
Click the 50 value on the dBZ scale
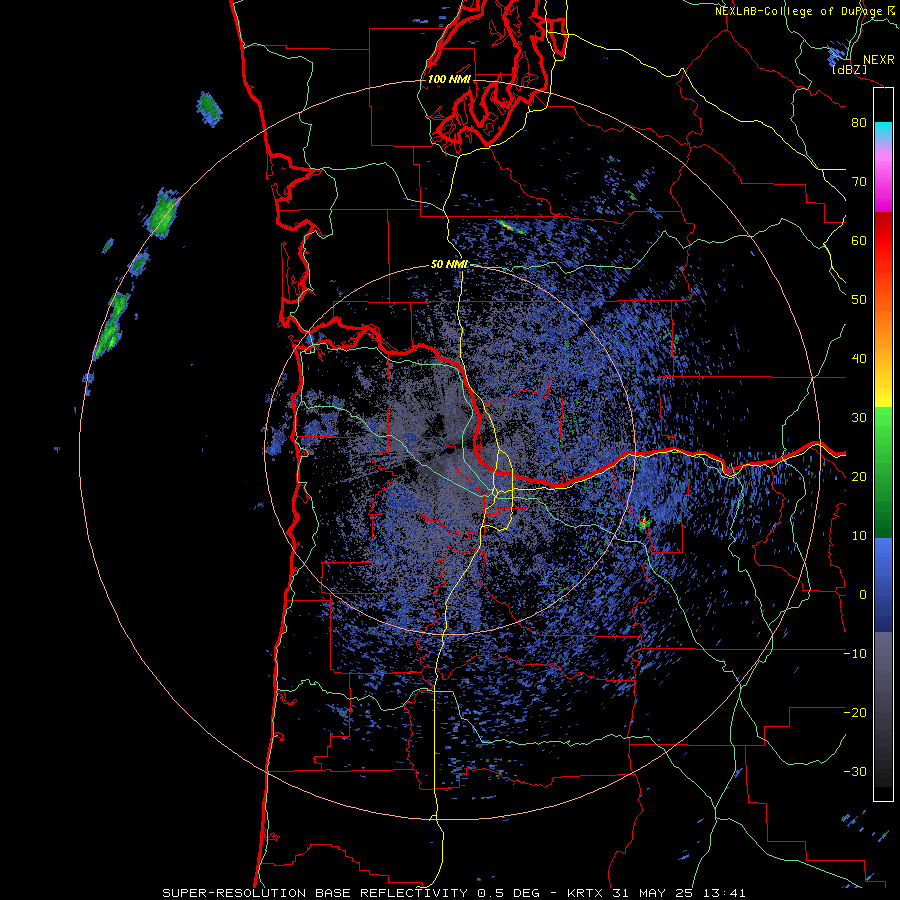click(x=859, y=300)
